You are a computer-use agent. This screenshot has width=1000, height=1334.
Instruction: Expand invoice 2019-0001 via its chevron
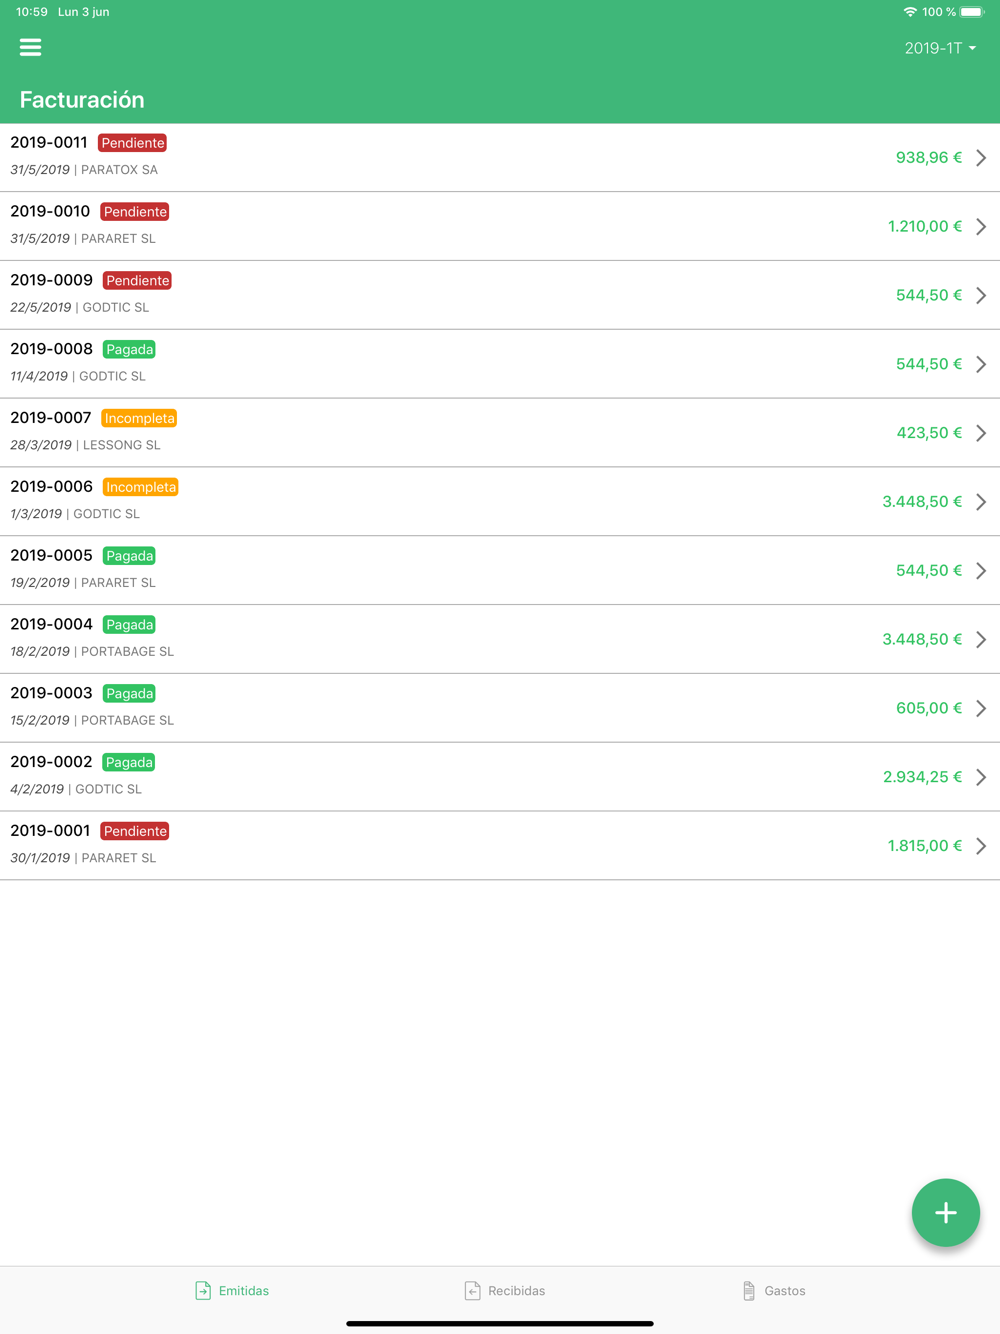point(981,846)
